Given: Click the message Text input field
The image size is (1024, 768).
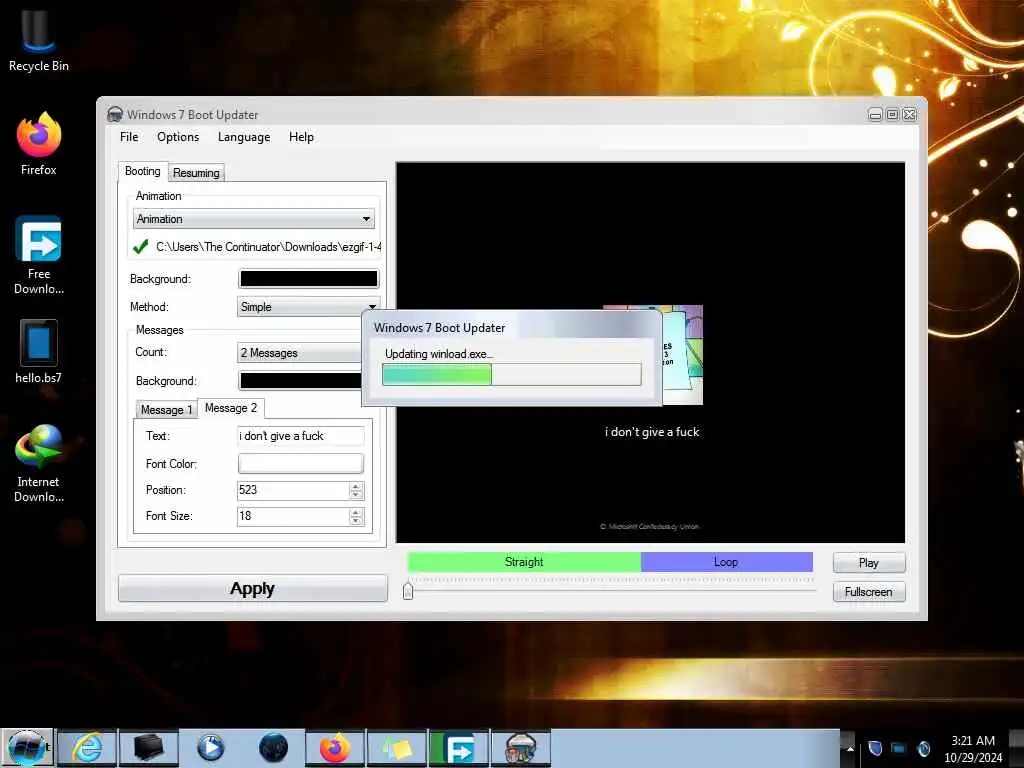Looking at the screenshot, I should (300, 436).
